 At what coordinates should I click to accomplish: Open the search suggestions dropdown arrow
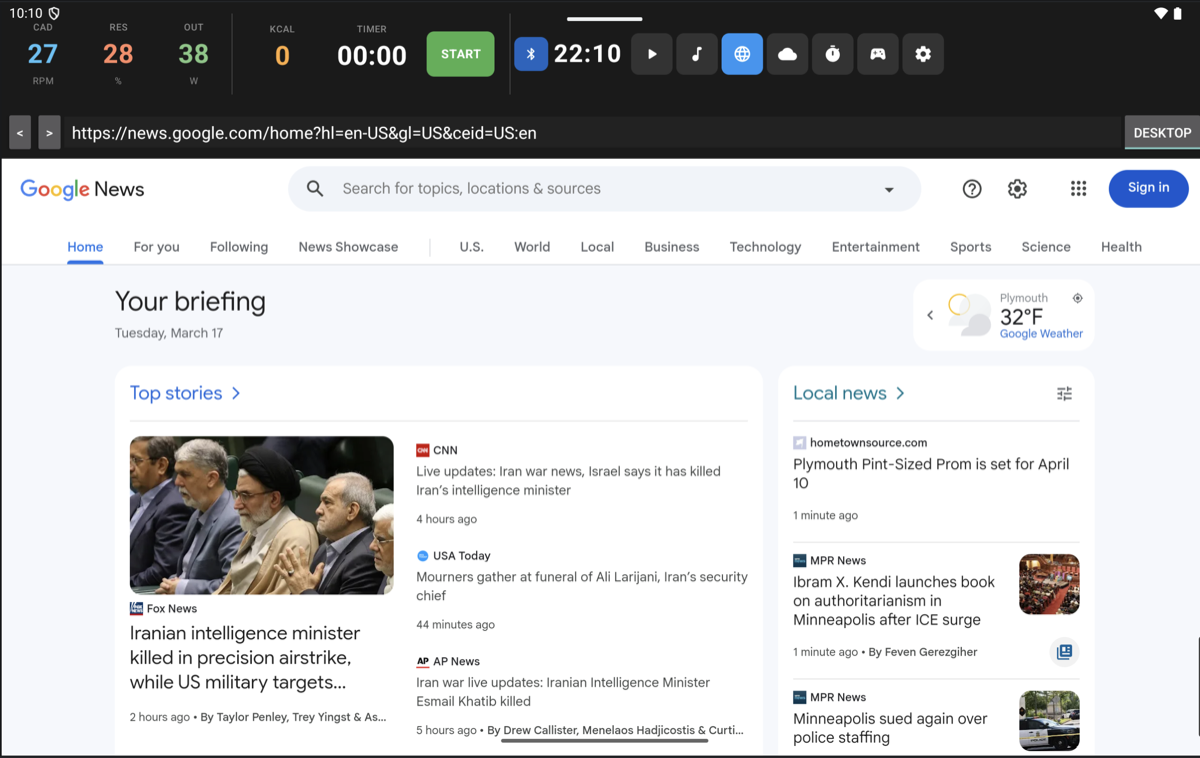pos(888,188)
